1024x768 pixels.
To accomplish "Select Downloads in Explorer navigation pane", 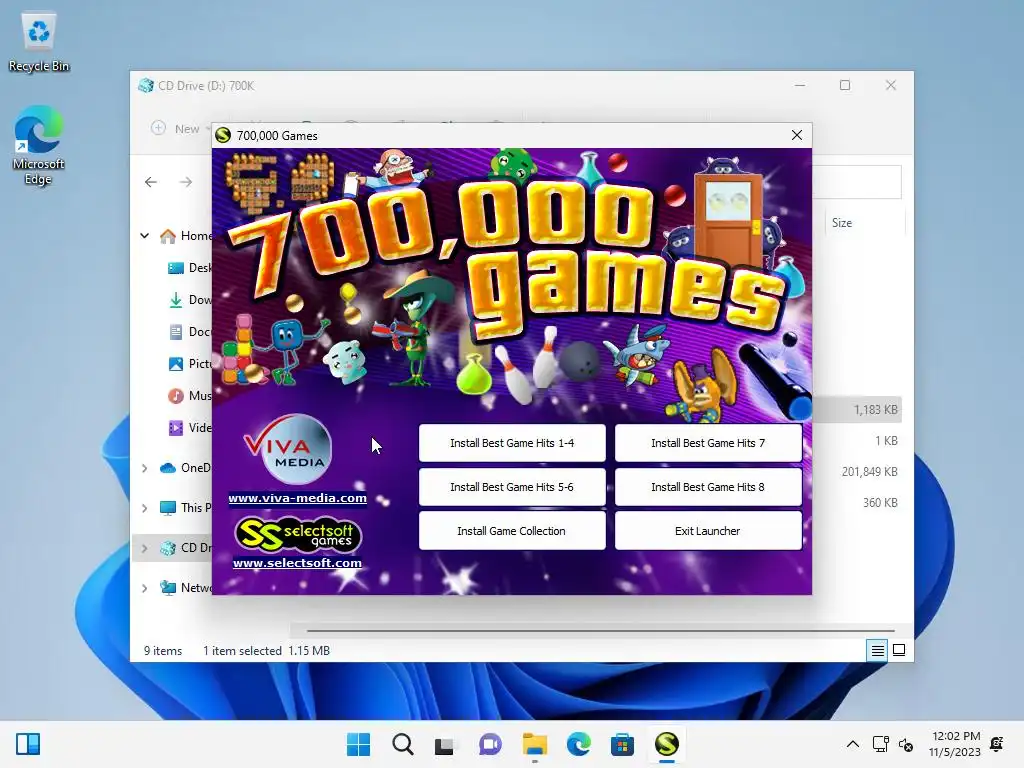I will click(x=189, y=300).
